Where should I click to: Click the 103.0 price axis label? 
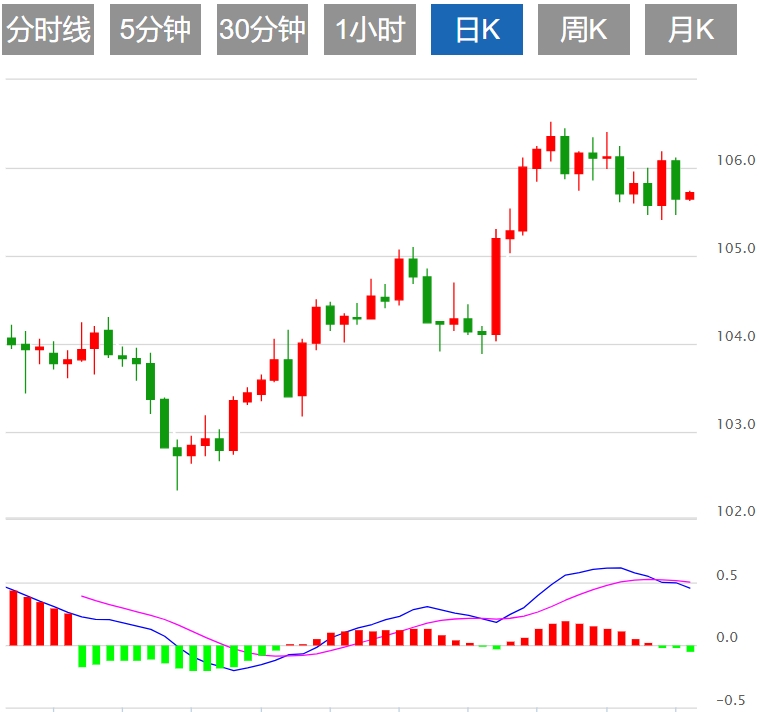pyautogui.click(x=736, y=424)
